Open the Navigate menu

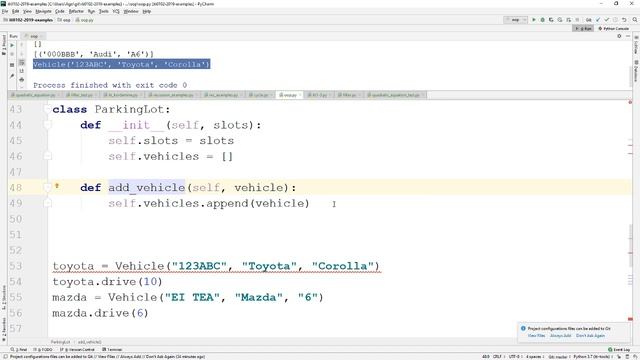(43, 11)
